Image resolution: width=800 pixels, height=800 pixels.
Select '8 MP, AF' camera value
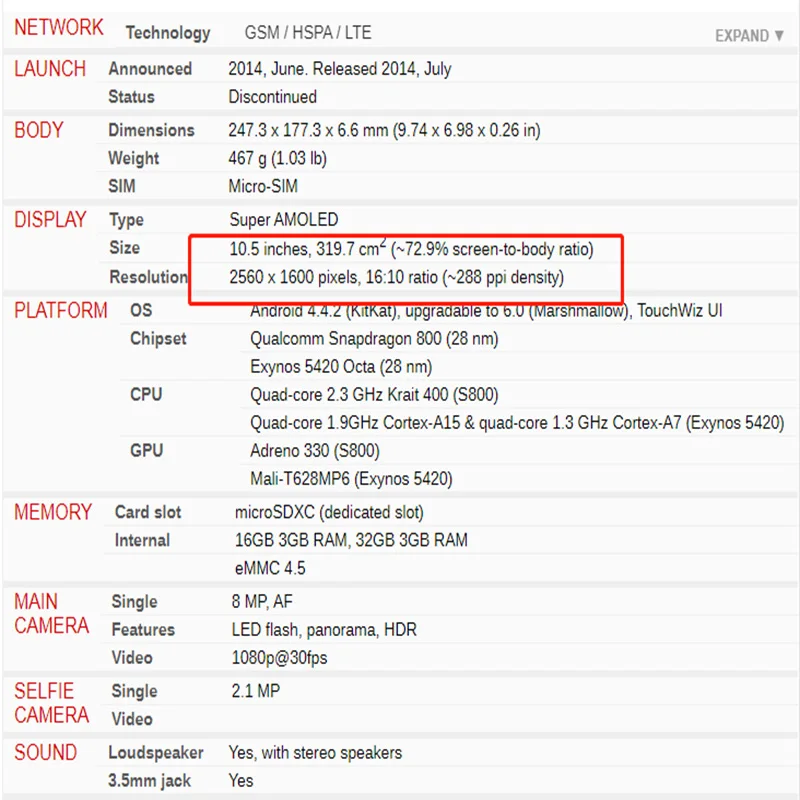point(262,602)
